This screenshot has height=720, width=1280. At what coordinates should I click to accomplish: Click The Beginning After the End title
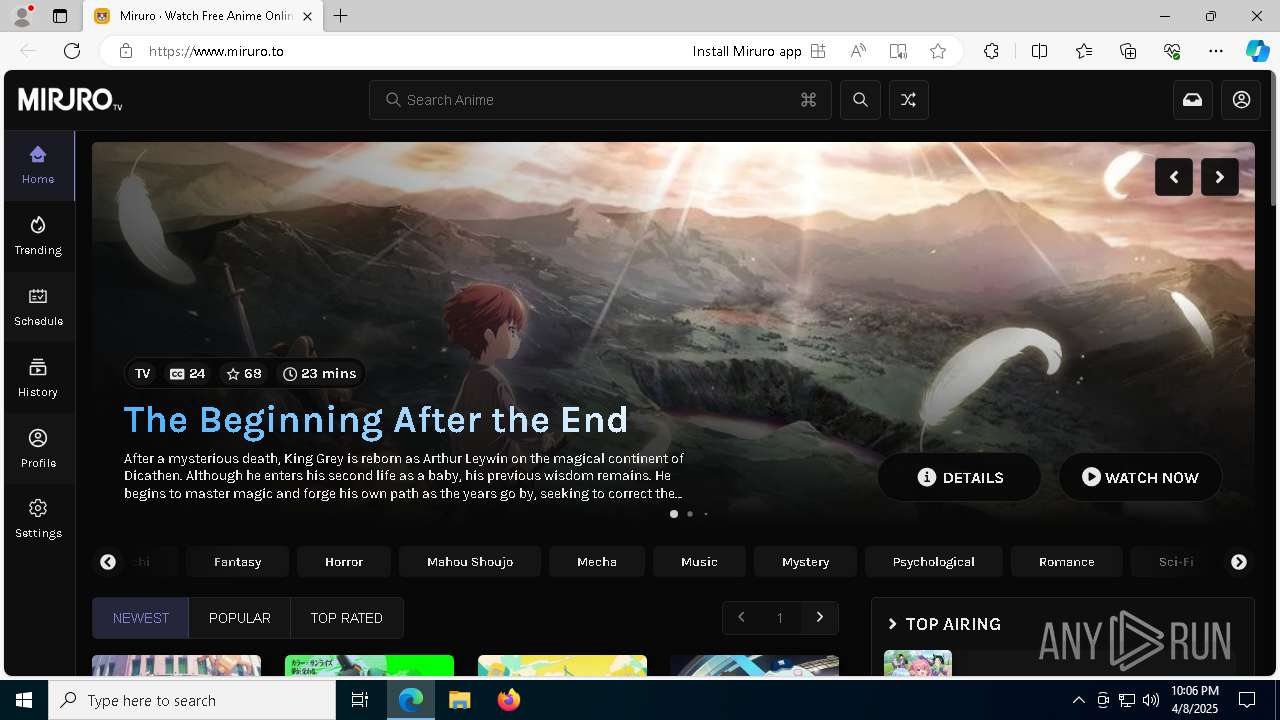coord(376,419)
